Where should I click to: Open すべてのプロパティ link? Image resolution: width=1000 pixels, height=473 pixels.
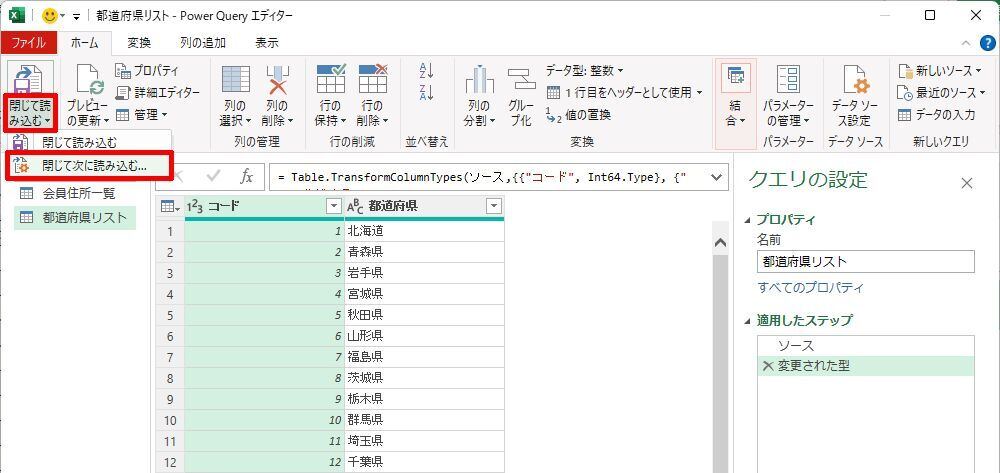[x=811, y=287]
